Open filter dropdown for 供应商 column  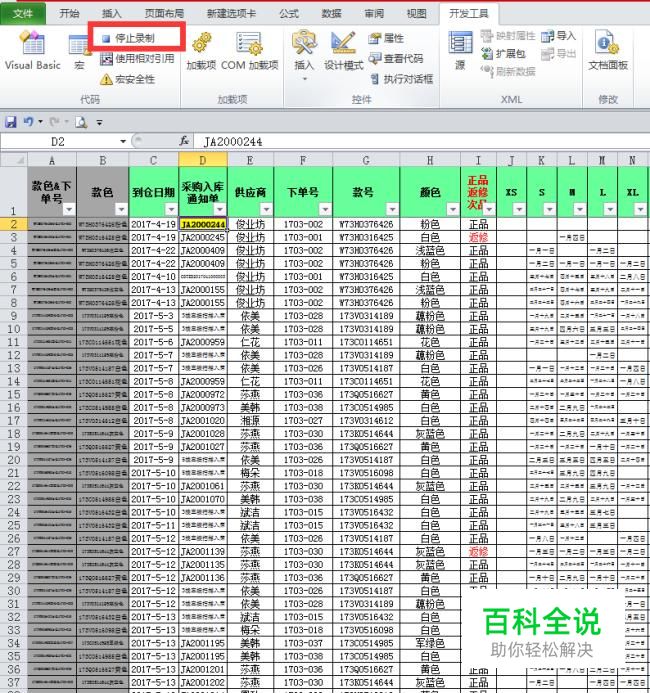(x=264, y=209)
